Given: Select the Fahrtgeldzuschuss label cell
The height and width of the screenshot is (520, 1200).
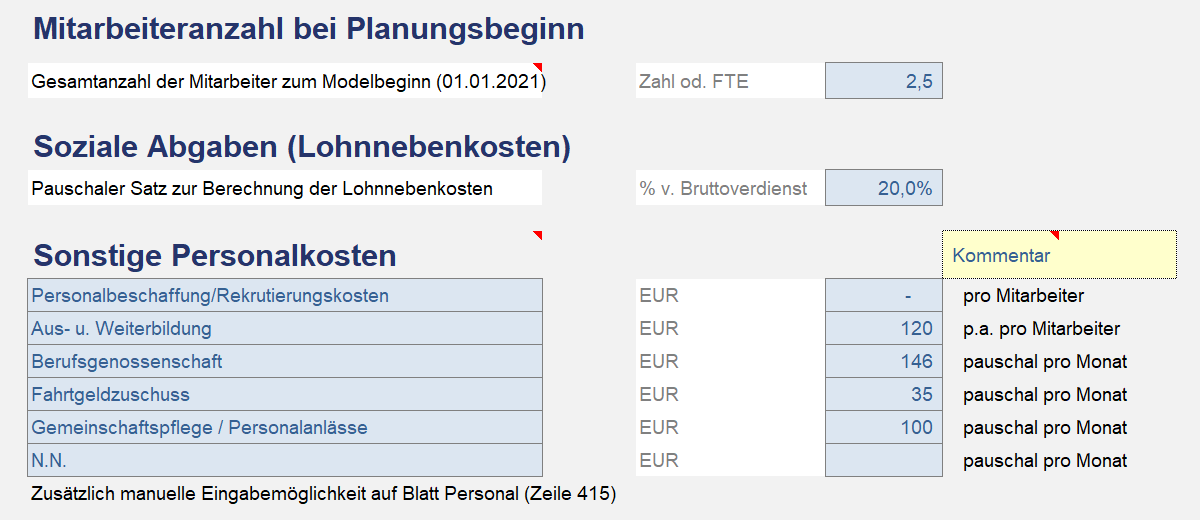Looking at the screenshot, I should tap(285, 395).
